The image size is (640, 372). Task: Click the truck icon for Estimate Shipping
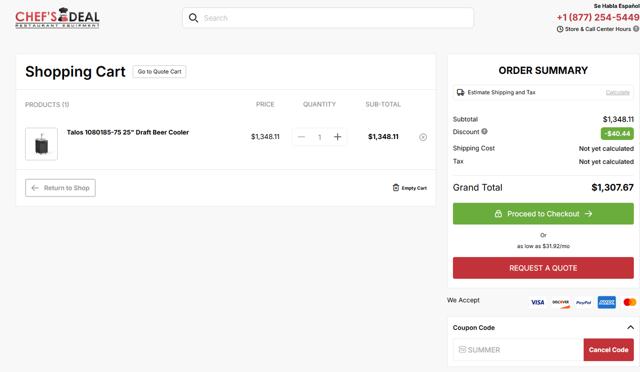[x=460, y=92]
